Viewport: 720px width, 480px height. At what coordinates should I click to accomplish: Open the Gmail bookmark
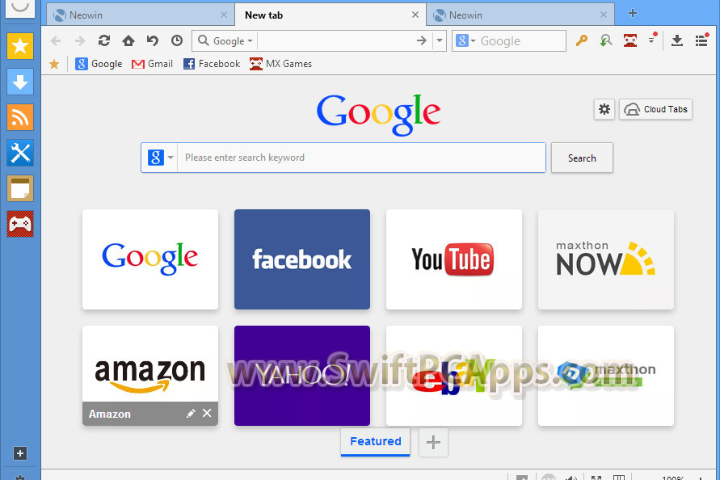click(x=152, y=64)
